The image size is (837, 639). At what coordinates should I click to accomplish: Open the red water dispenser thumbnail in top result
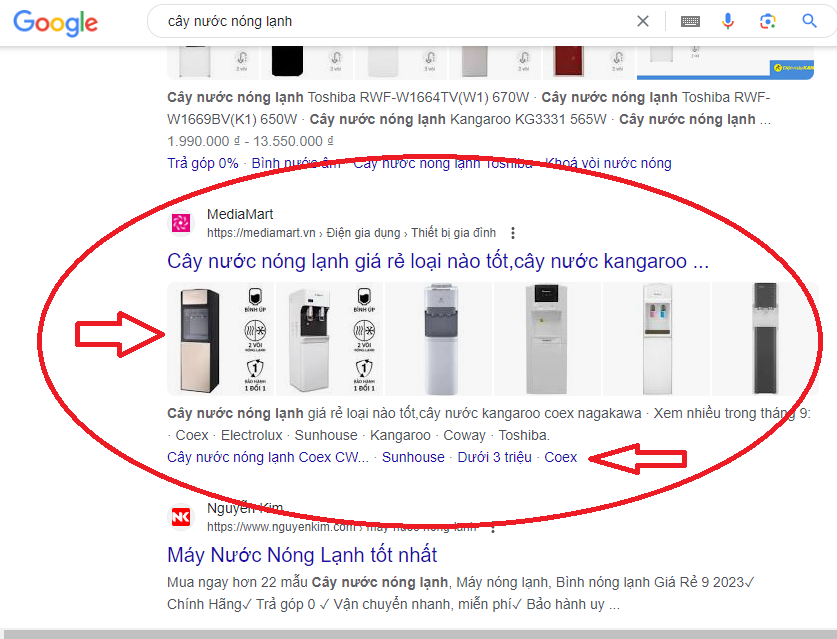tap(588, 62)
